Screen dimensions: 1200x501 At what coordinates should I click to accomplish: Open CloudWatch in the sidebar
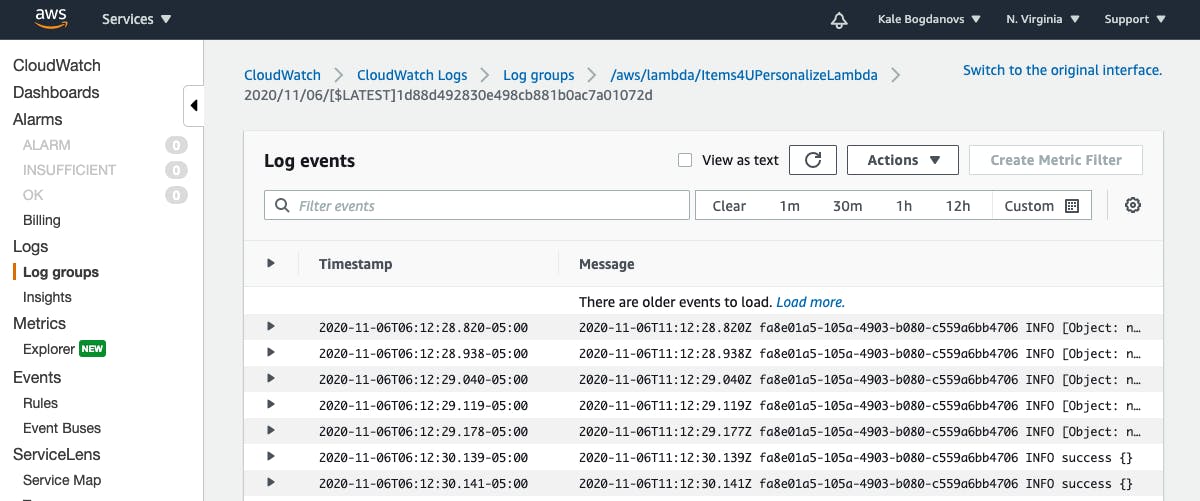pyautogui.click(x=57, y=66)
